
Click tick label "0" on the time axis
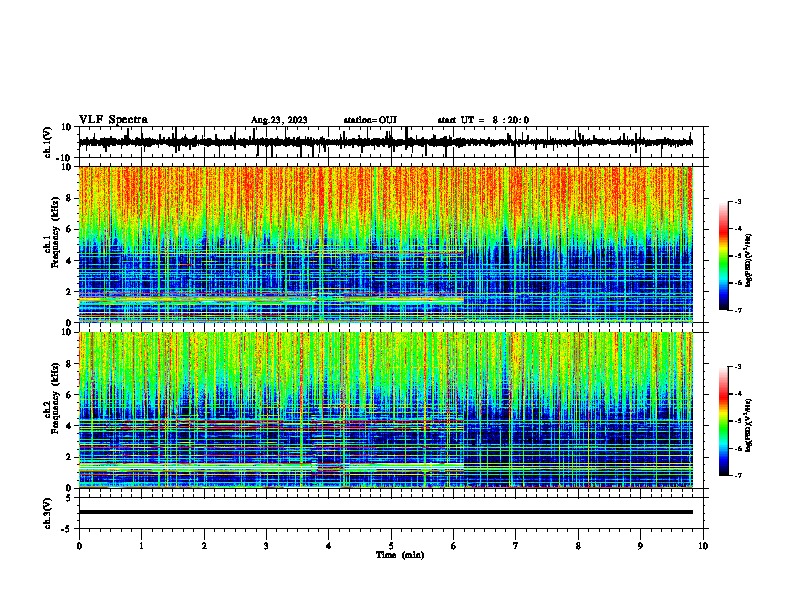pyautogui.click(x=79, y=546)
